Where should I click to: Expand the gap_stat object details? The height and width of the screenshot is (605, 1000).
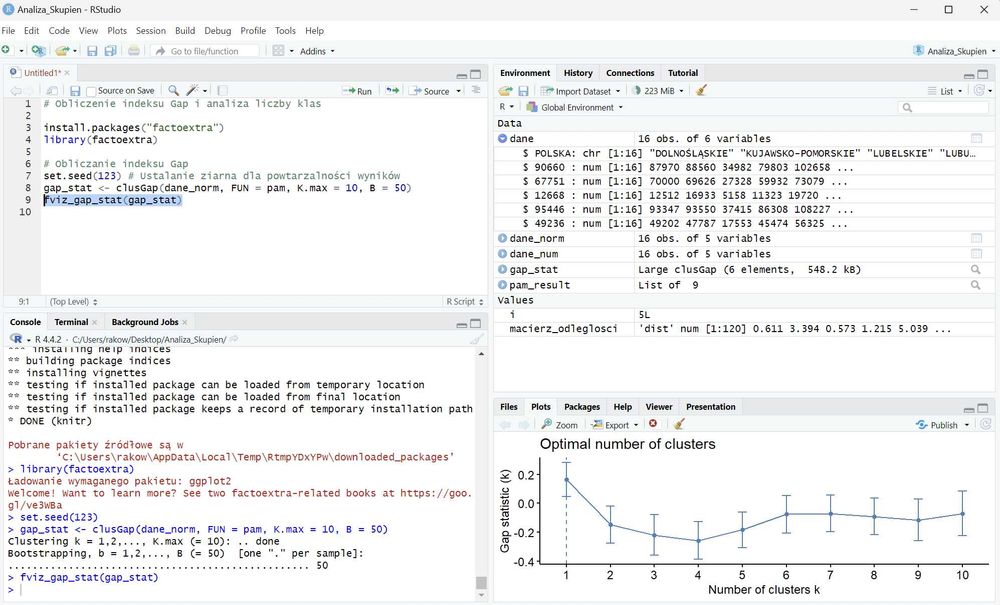pyautogui.click(x=503, y=270)
